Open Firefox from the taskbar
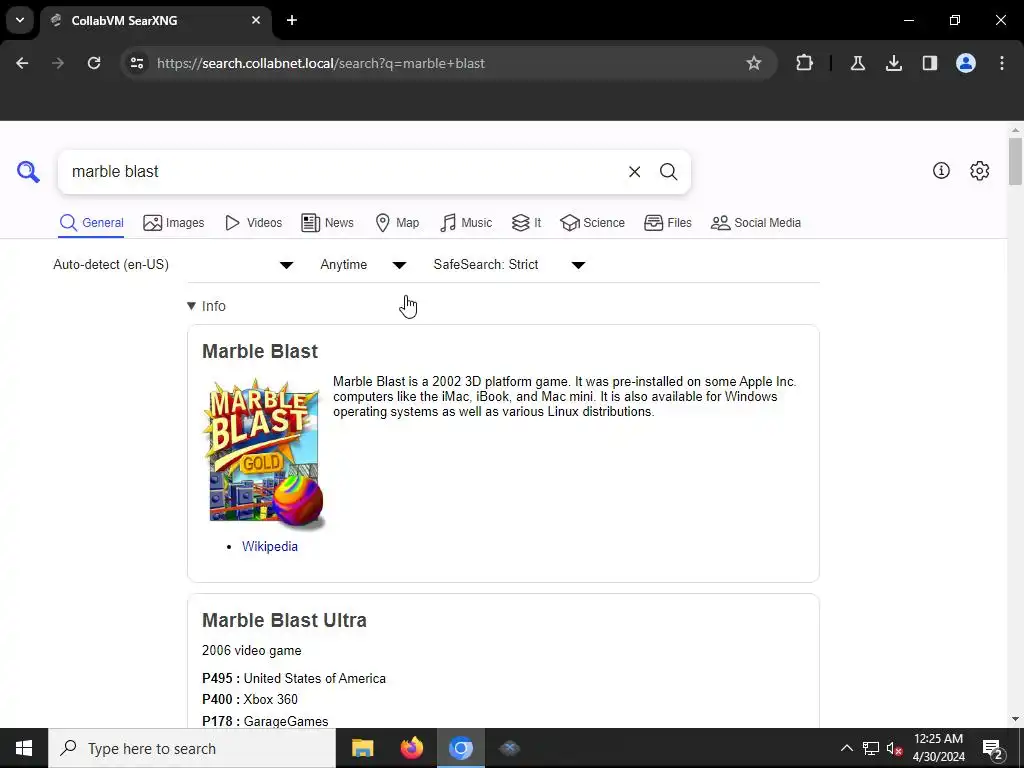This screenshot has width=1024, height=768. (411, 748)
